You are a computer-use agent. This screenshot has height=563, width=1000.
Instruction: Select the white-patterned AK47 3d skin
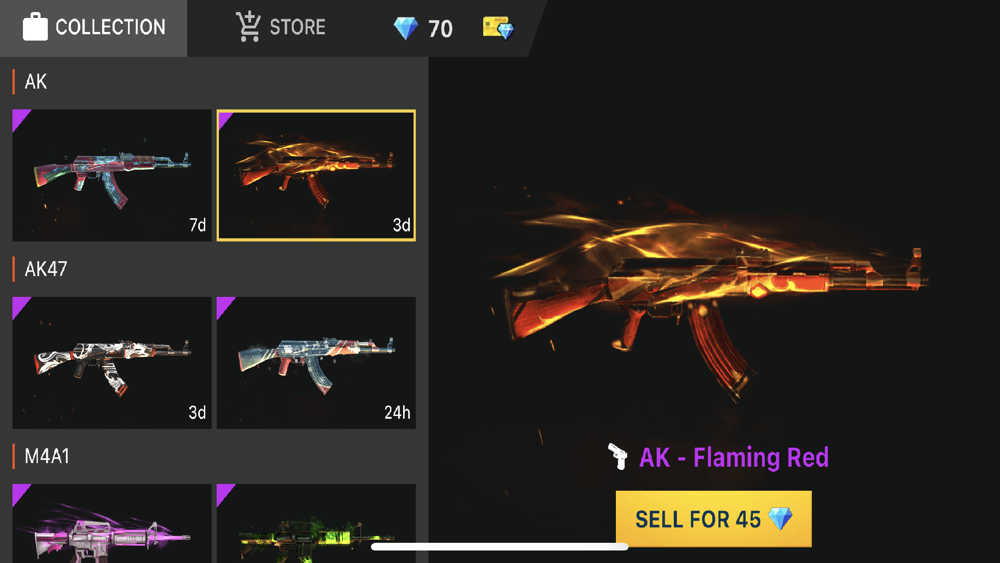(112, 363)
